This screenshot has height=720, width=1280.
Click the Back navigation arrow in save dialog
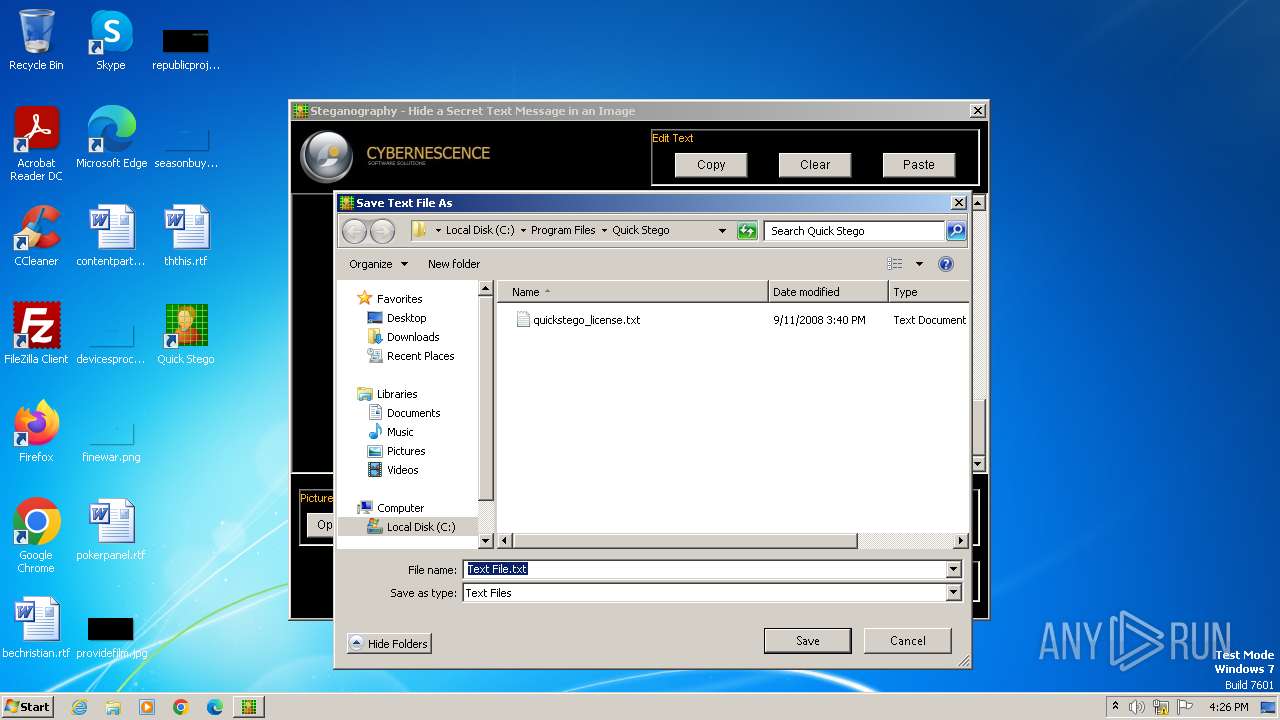(354, 231)
